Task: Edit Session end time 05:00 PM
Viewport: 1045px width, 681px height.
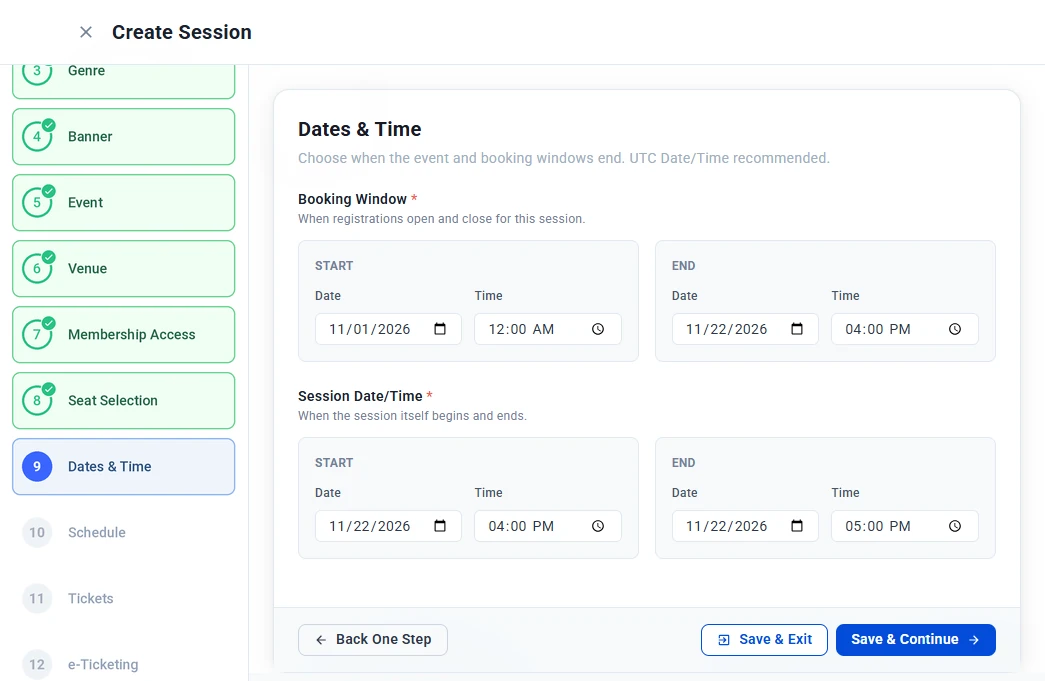Action: pyautogui.click(x=905, y=526)
